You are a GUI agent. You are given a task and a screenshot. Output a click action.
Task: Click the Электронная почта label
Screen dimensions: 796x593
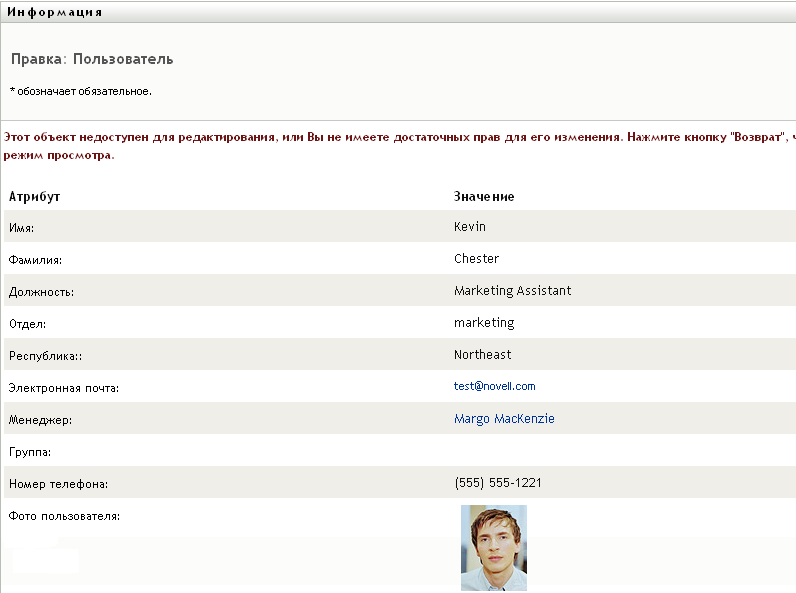[x=63, y=388]
